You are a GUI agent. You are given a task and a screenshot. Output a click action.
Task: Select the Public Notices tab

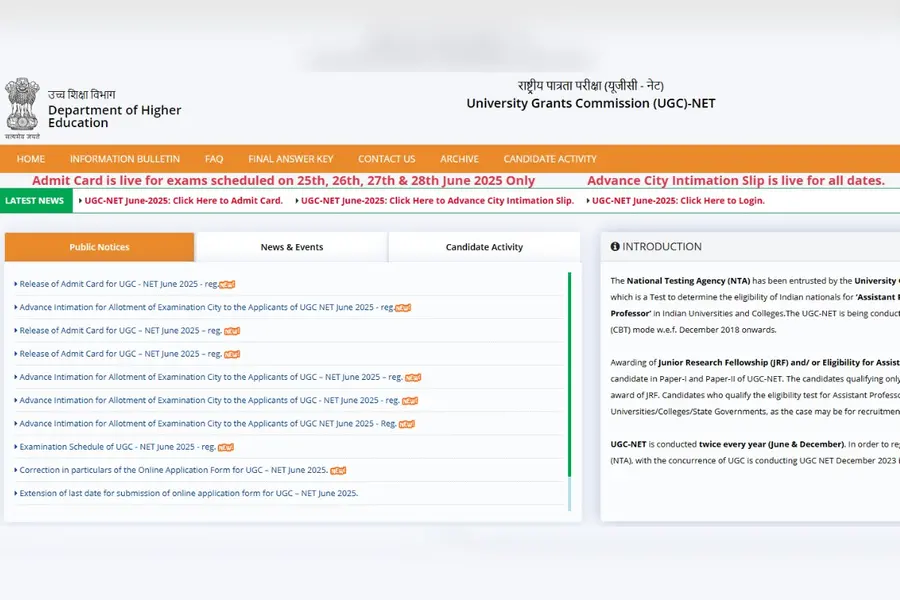(x=98, y=246)
